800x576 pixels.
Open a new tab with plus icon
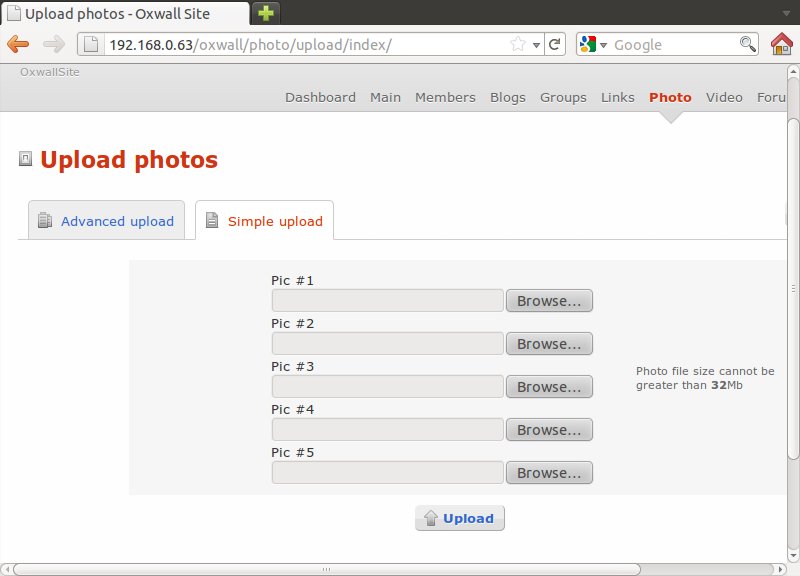click(x=266, y=13)
